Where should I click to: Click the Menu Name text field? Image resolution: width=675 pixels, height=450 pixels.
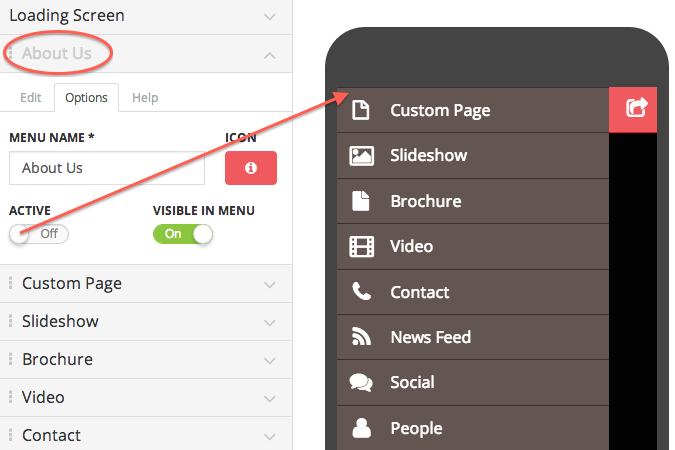[107, 168]
